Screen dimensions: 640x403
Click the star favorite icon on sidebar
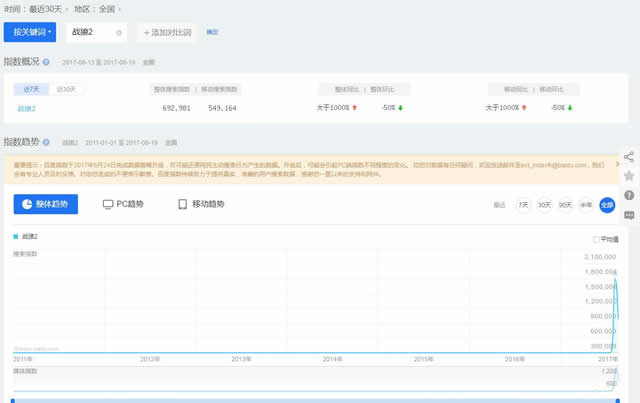click(629, 176)
